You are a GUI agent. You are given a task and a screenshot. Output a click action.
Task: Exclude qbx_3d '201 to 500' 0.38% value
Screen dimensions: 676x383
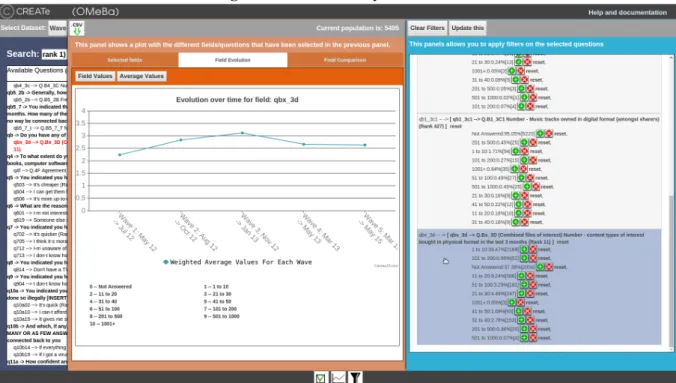533,329
